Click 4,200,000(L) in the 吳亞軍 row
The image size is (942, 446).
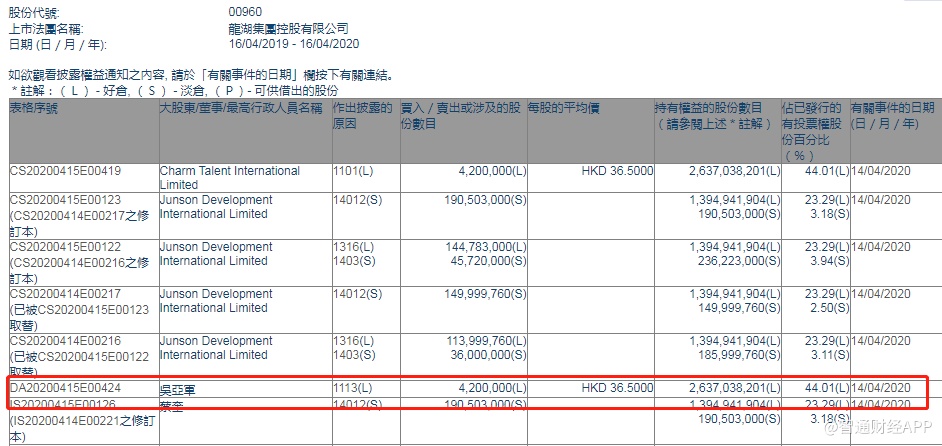point(493,388)
